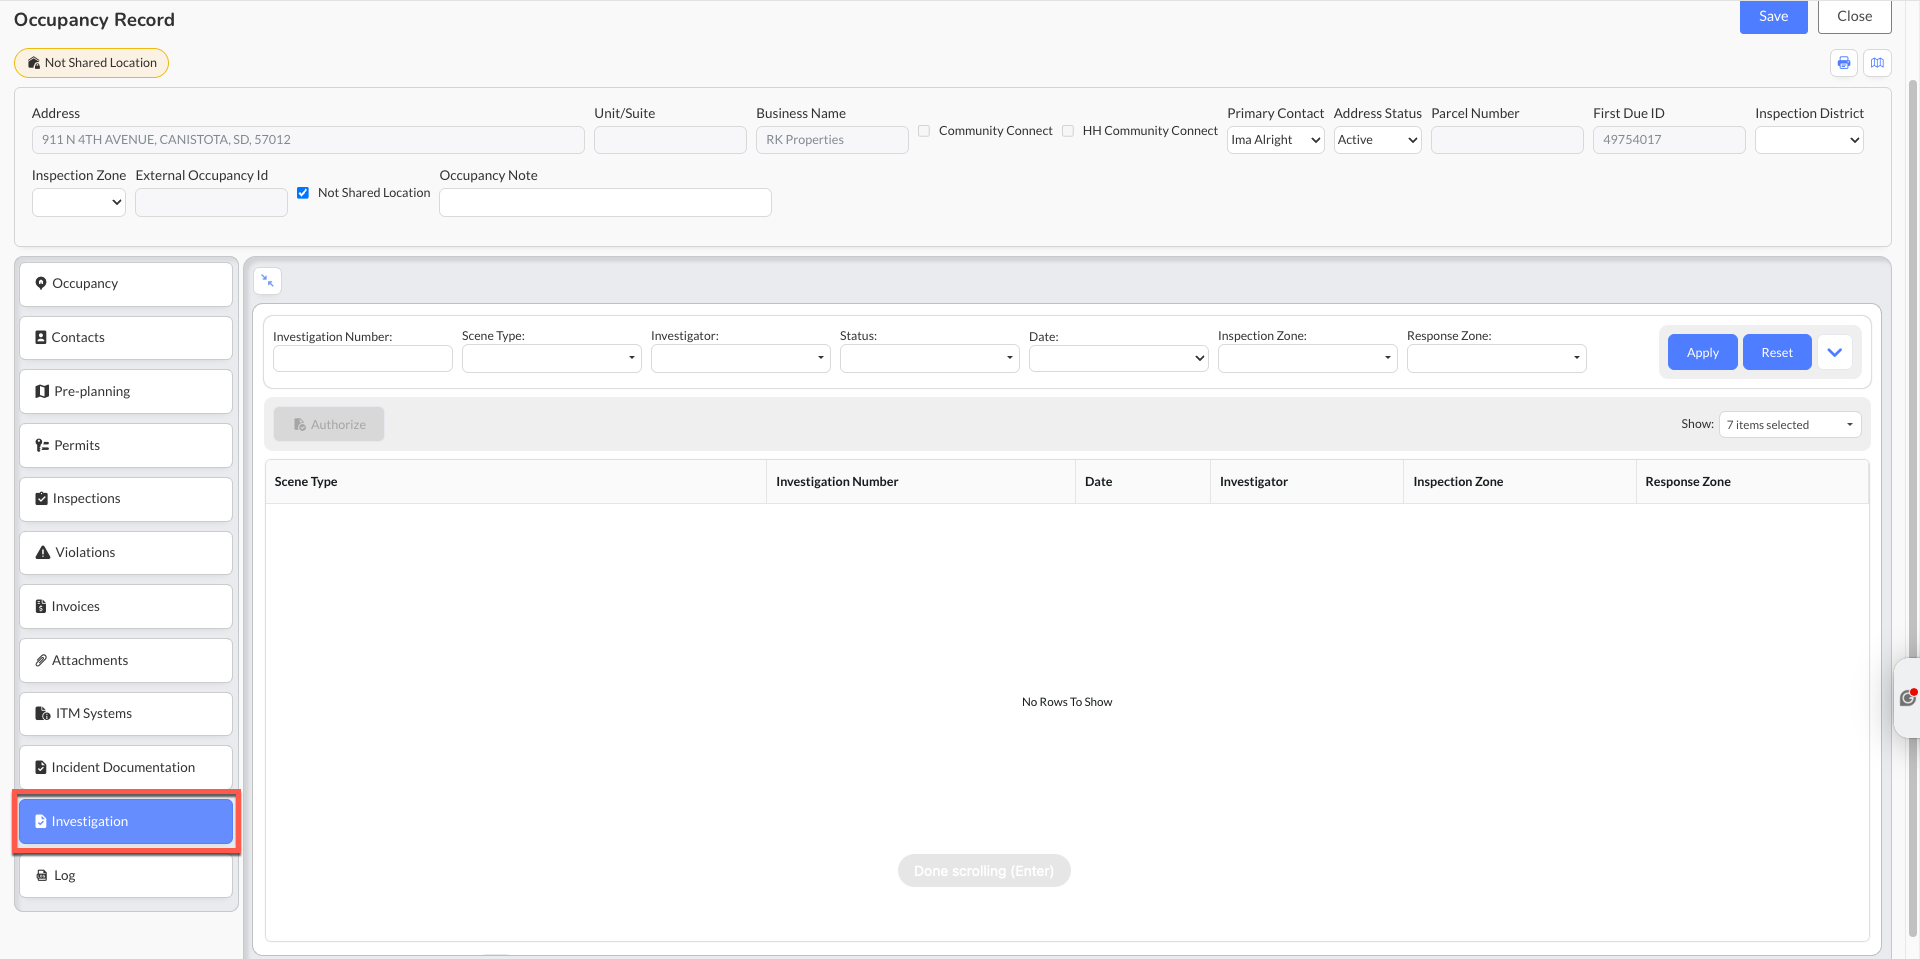Image resolution: width=1920 pixels, height=959 pixels.
Task: Click the print icon near top right
Action: tap(1844, 63)
